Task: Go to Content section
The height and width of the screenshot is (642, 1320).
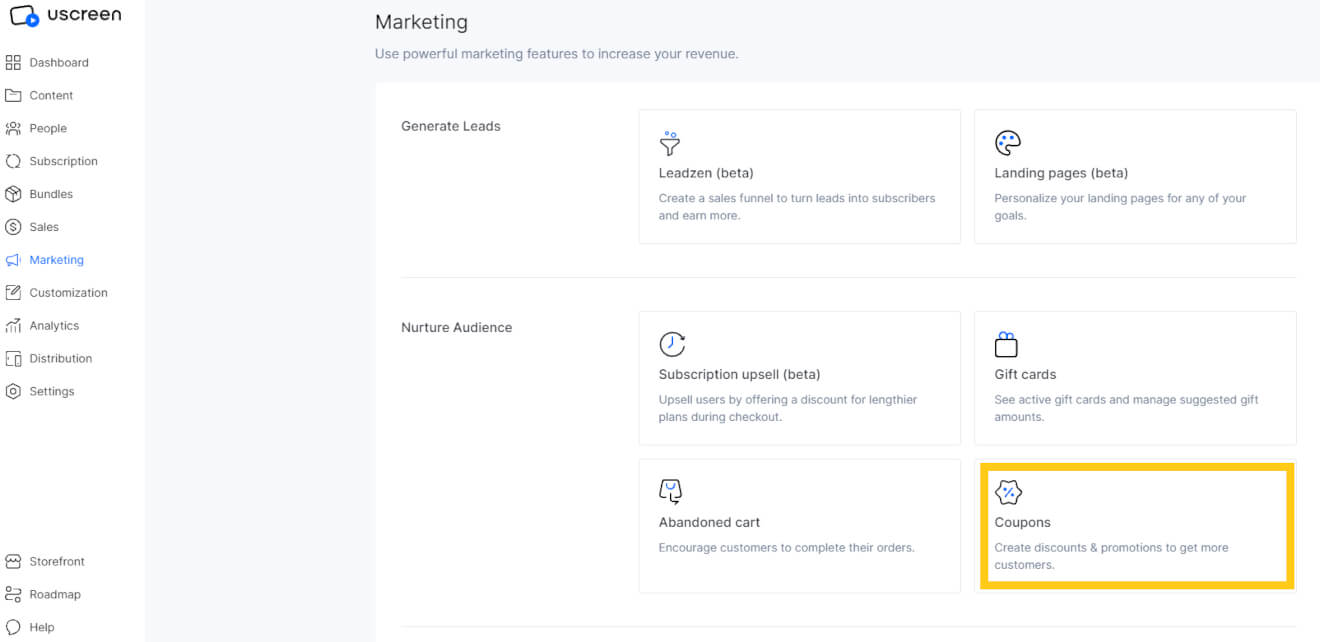Action: 51,96
